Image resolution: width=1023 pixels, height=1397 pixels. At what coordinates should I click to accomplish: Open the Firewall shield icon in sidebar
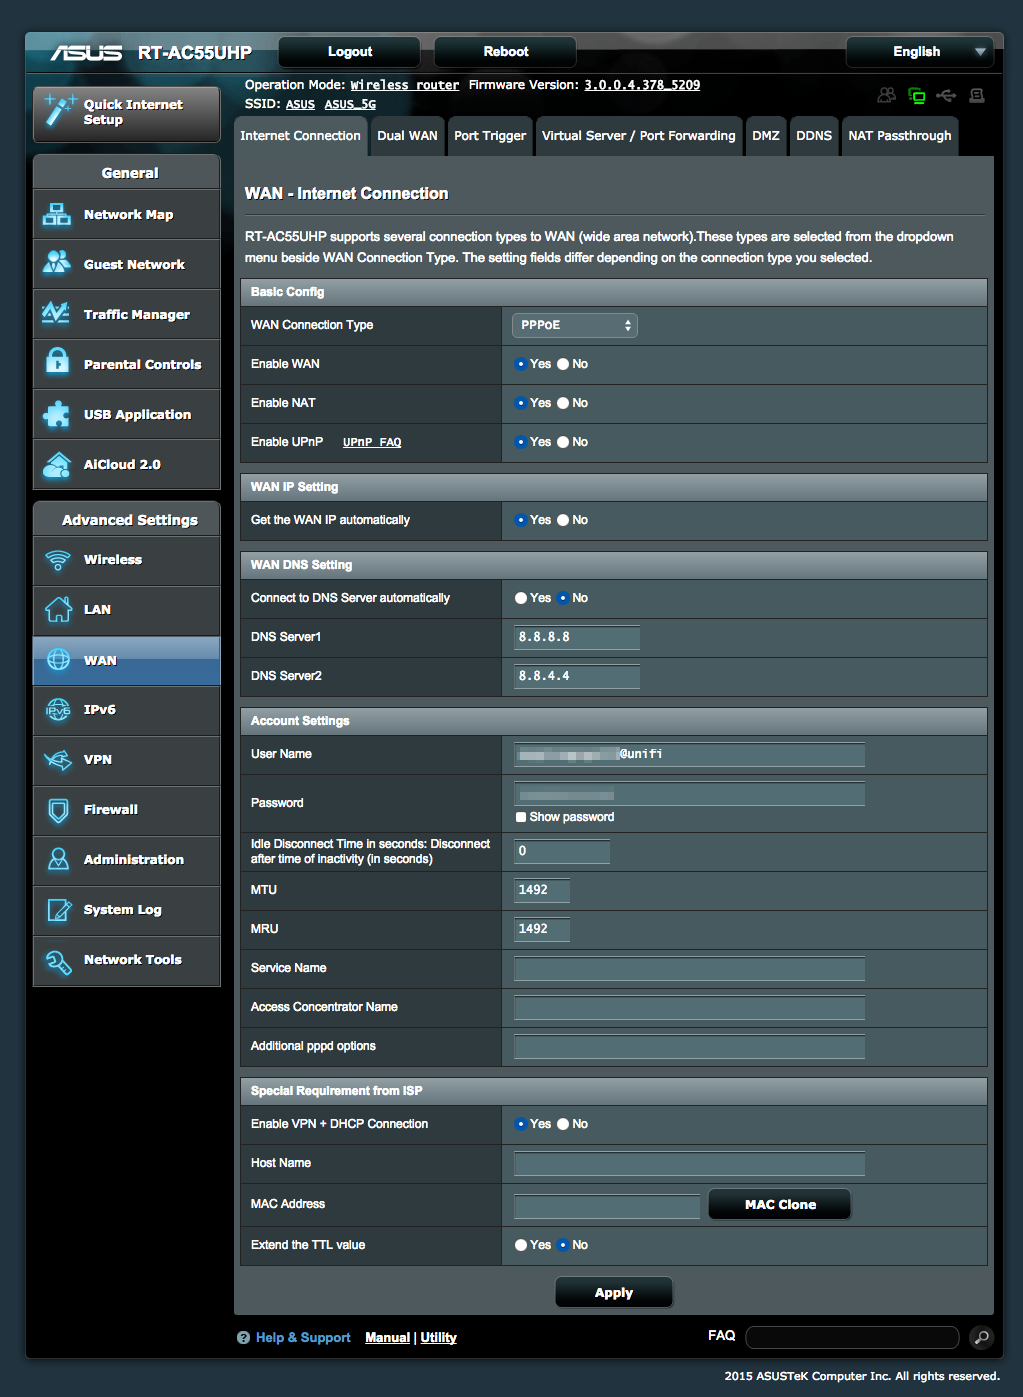click(58, 810)
